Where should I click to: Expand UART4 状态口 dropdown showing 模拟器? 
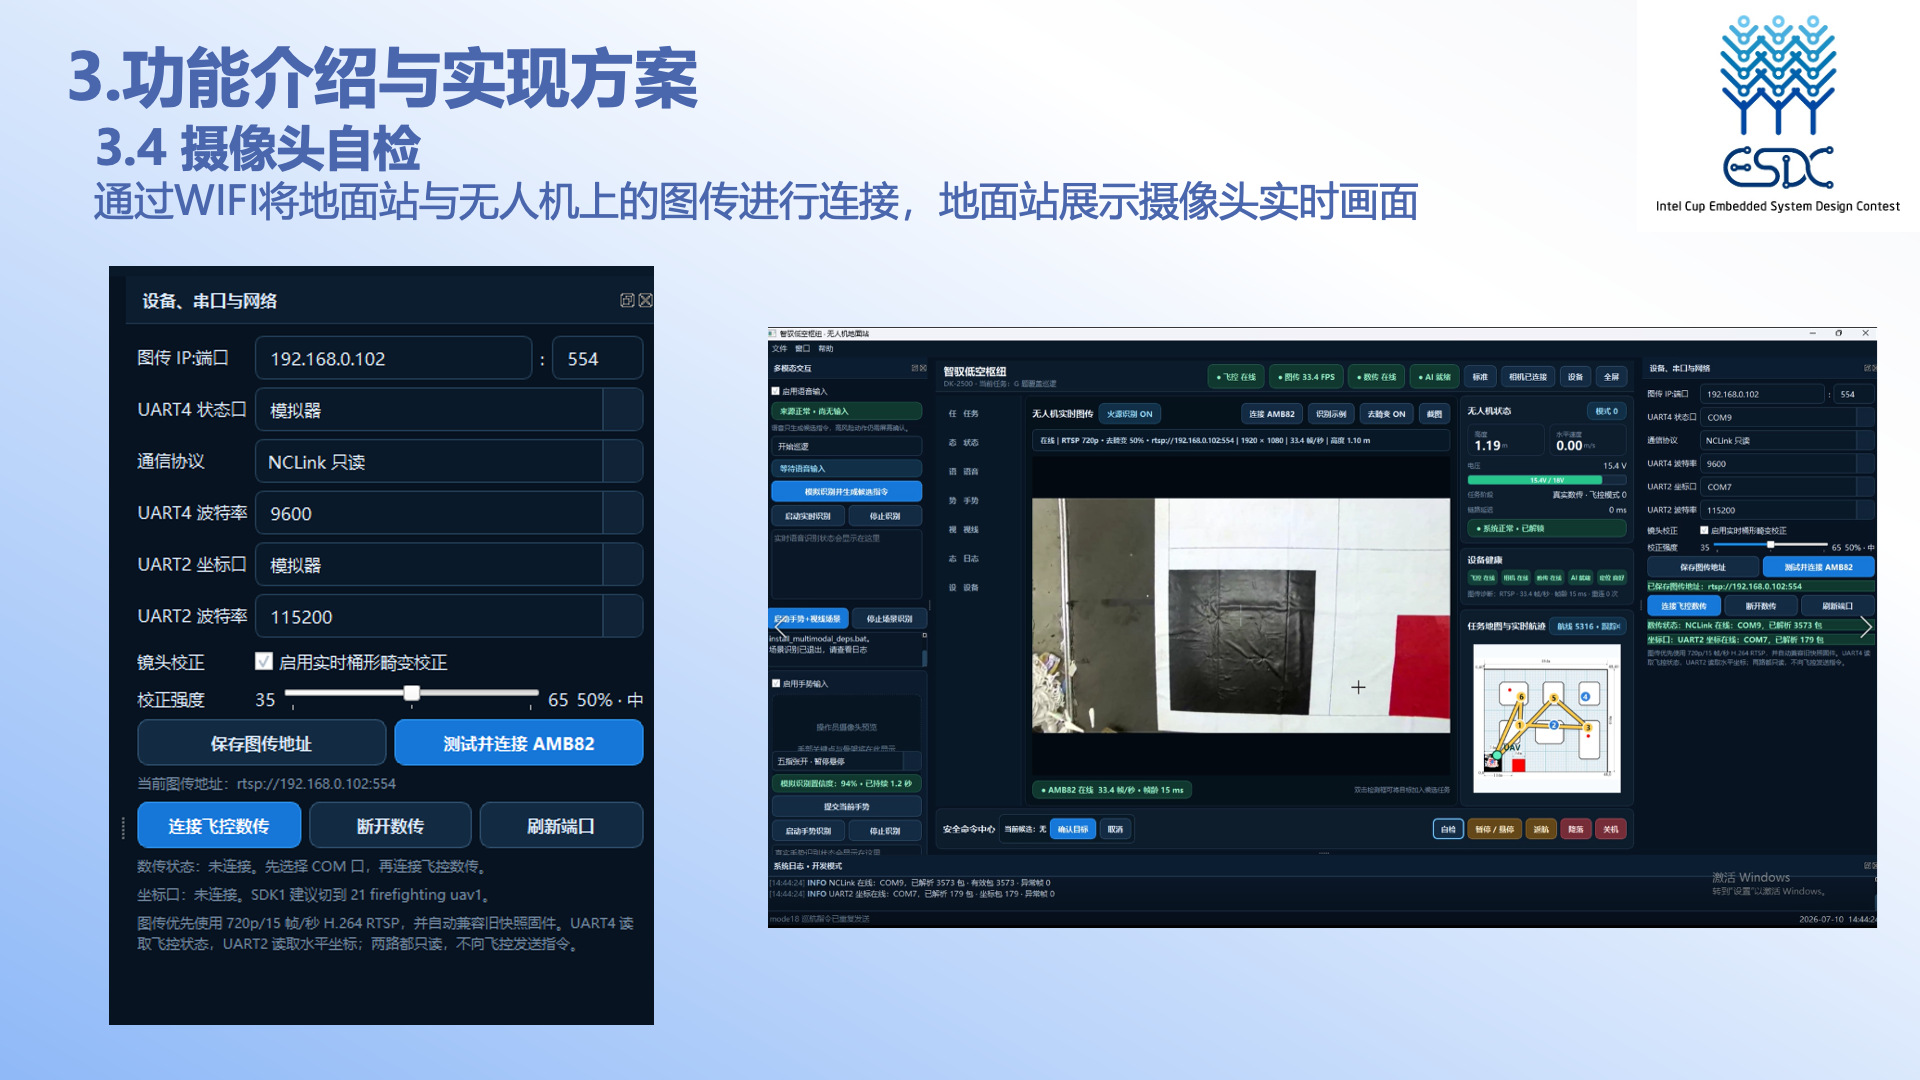(x=449, y=410)
